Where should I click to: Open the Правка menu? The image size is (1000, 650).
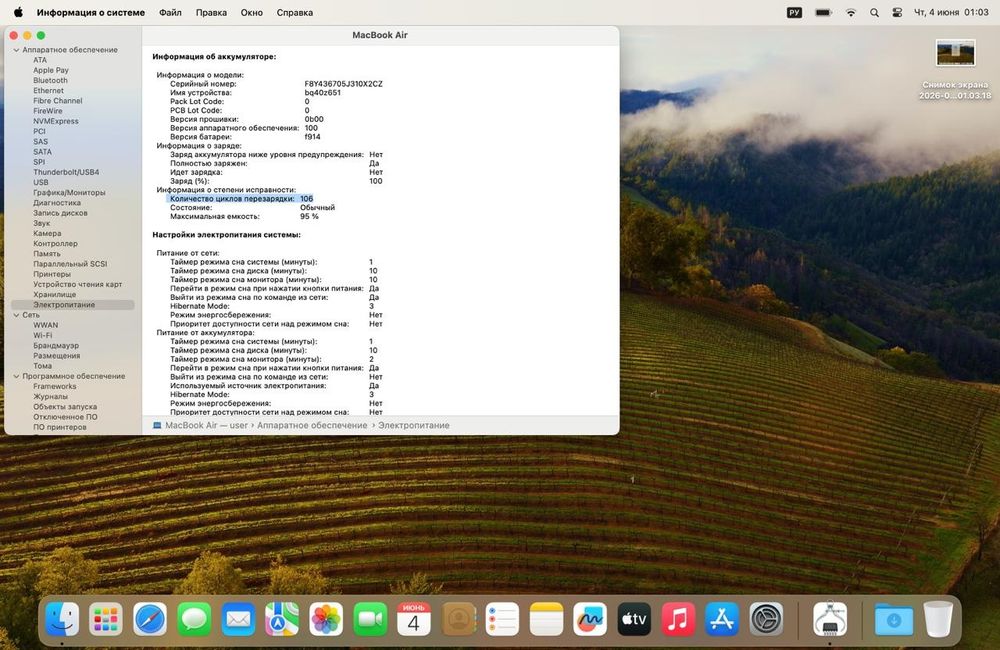211,12
